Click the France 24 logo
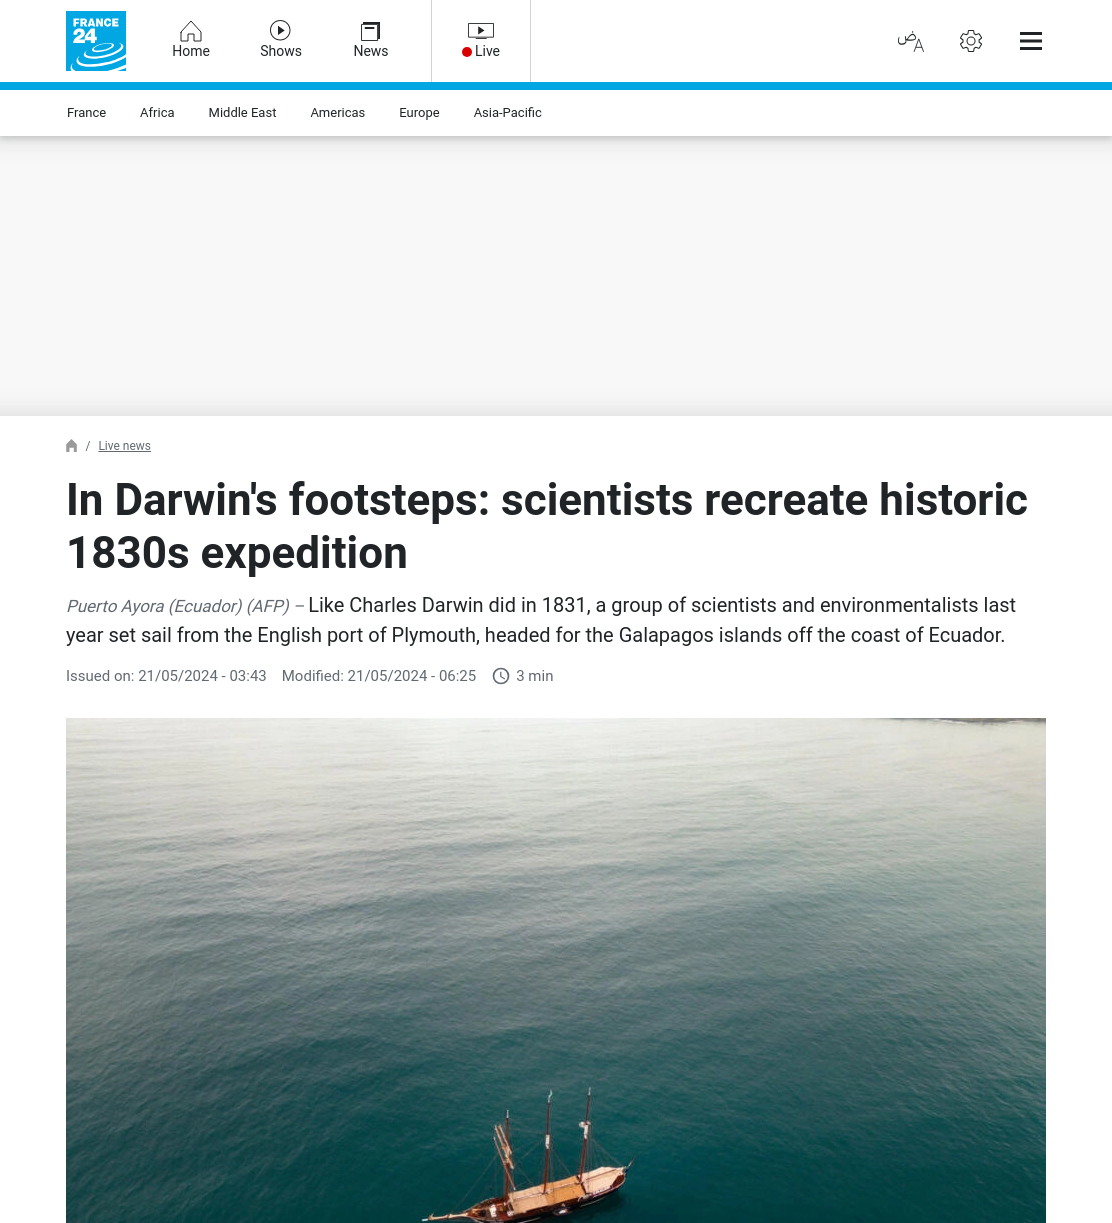The image size is (1112, 1223). 96,41
